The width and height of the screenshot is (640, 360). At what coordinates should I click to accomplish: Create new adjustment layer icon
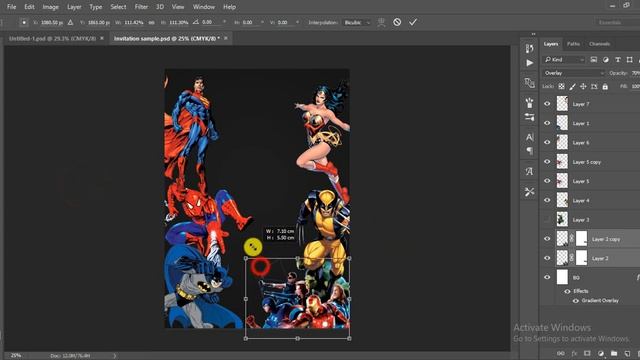click(600, 353)
